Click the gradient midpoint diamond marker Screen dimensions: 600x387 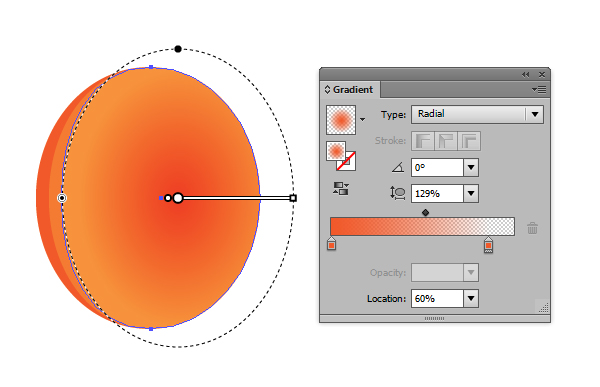(426, 212)
